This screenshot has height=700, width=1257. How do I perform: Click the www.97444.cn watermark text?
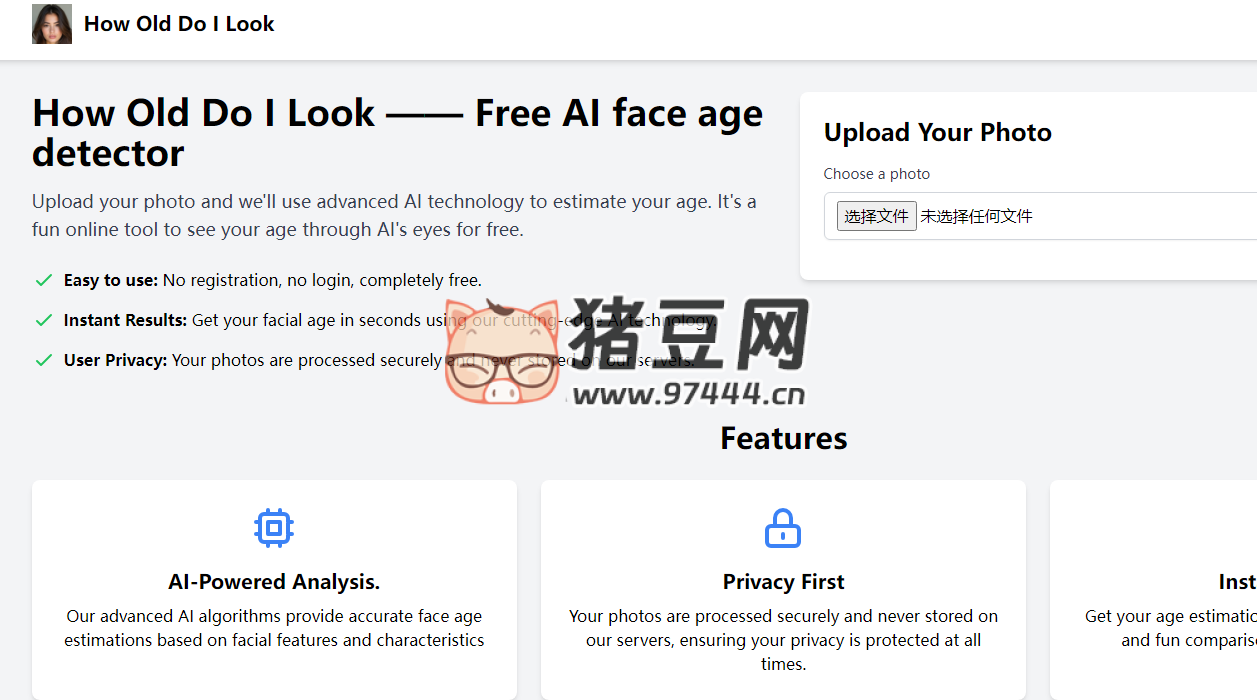[689, 393]
